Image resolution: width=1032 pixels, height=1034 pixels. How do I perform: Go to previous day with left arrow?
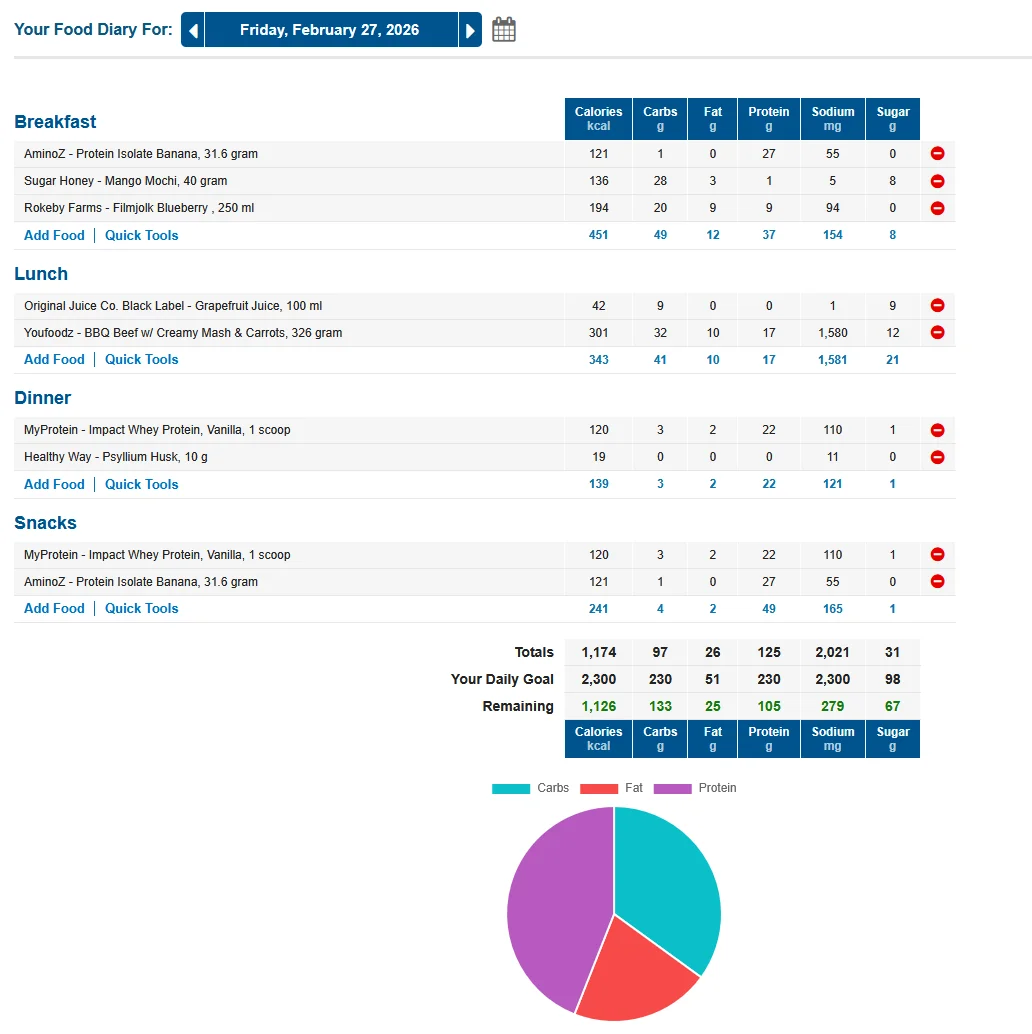[193, 30]
